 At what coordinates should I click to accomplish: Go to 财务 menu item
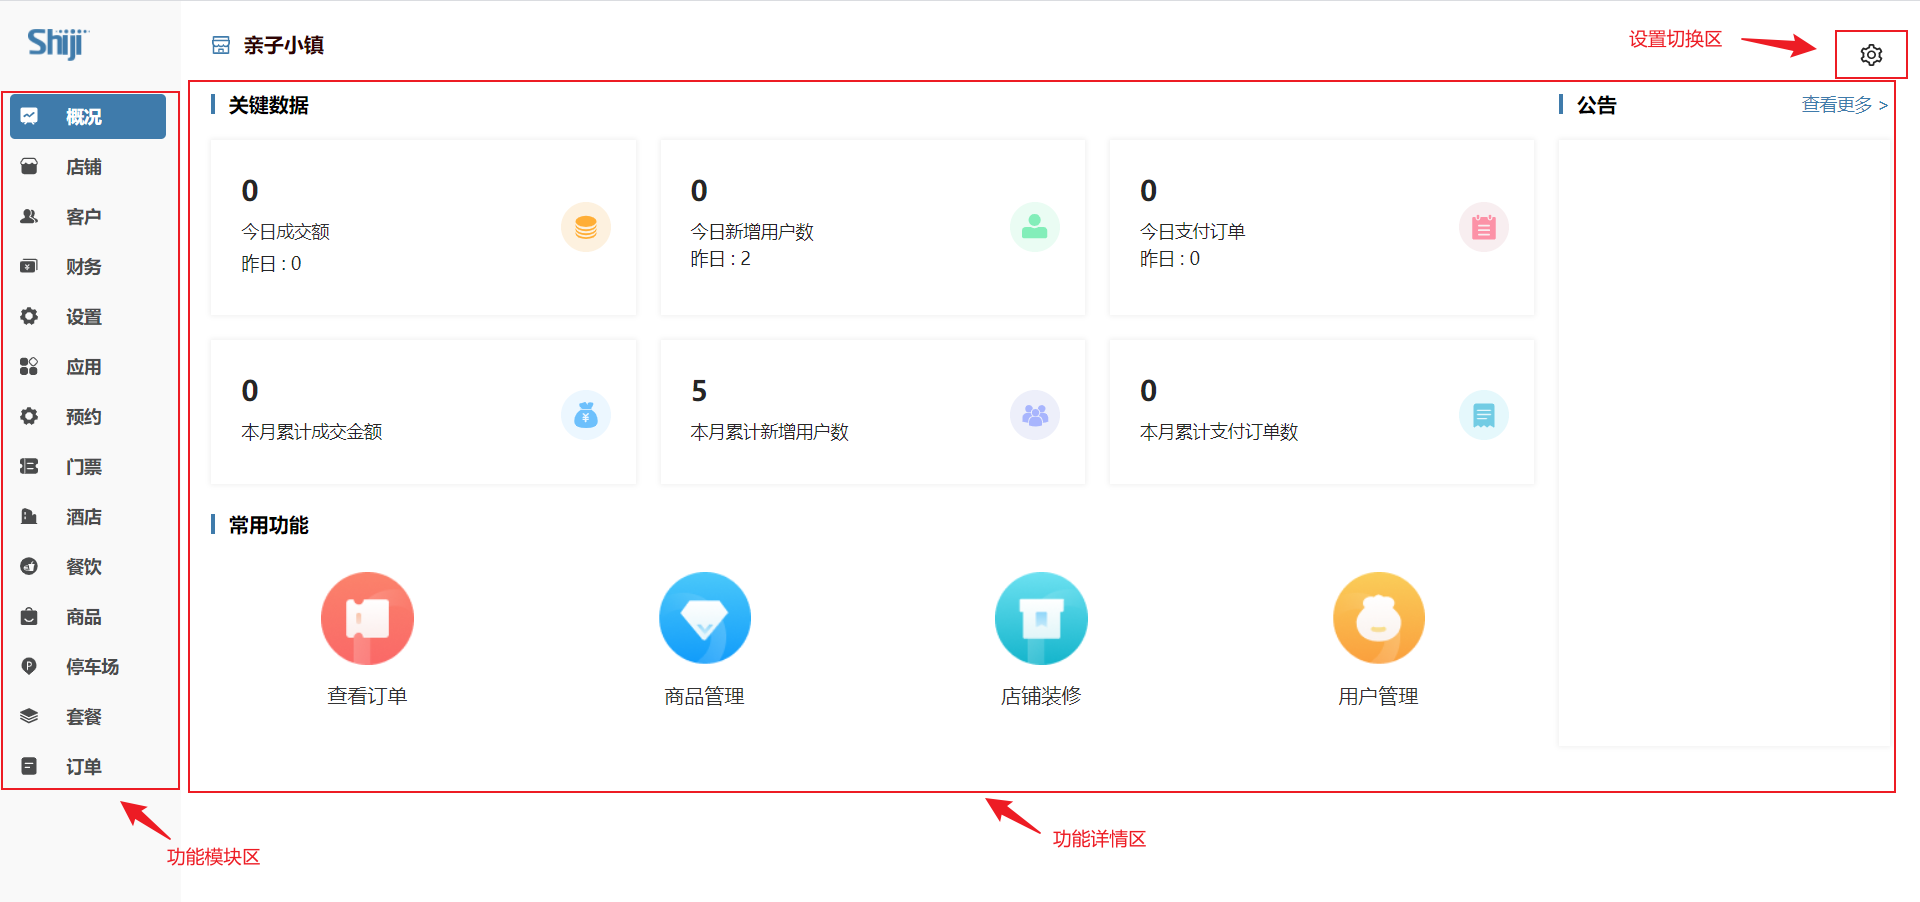tap(88, 266)
